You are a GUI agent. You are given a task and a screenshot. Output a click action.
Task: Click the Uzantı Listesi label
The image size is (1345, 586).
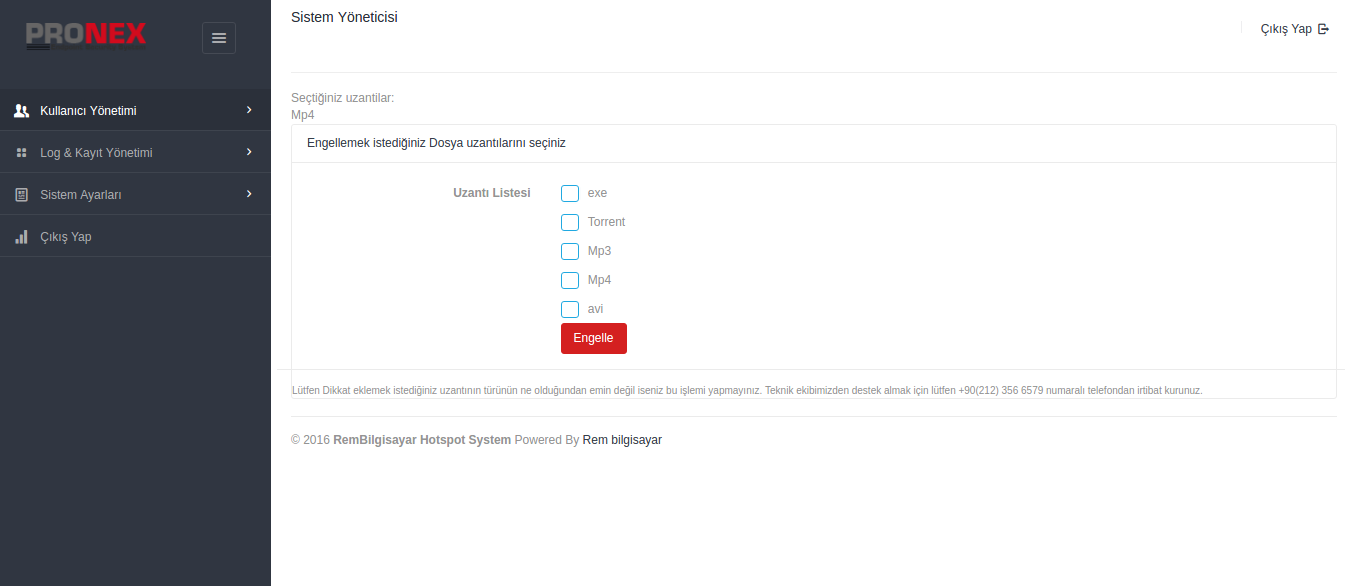pyautogui.click(x=492, y=193)
